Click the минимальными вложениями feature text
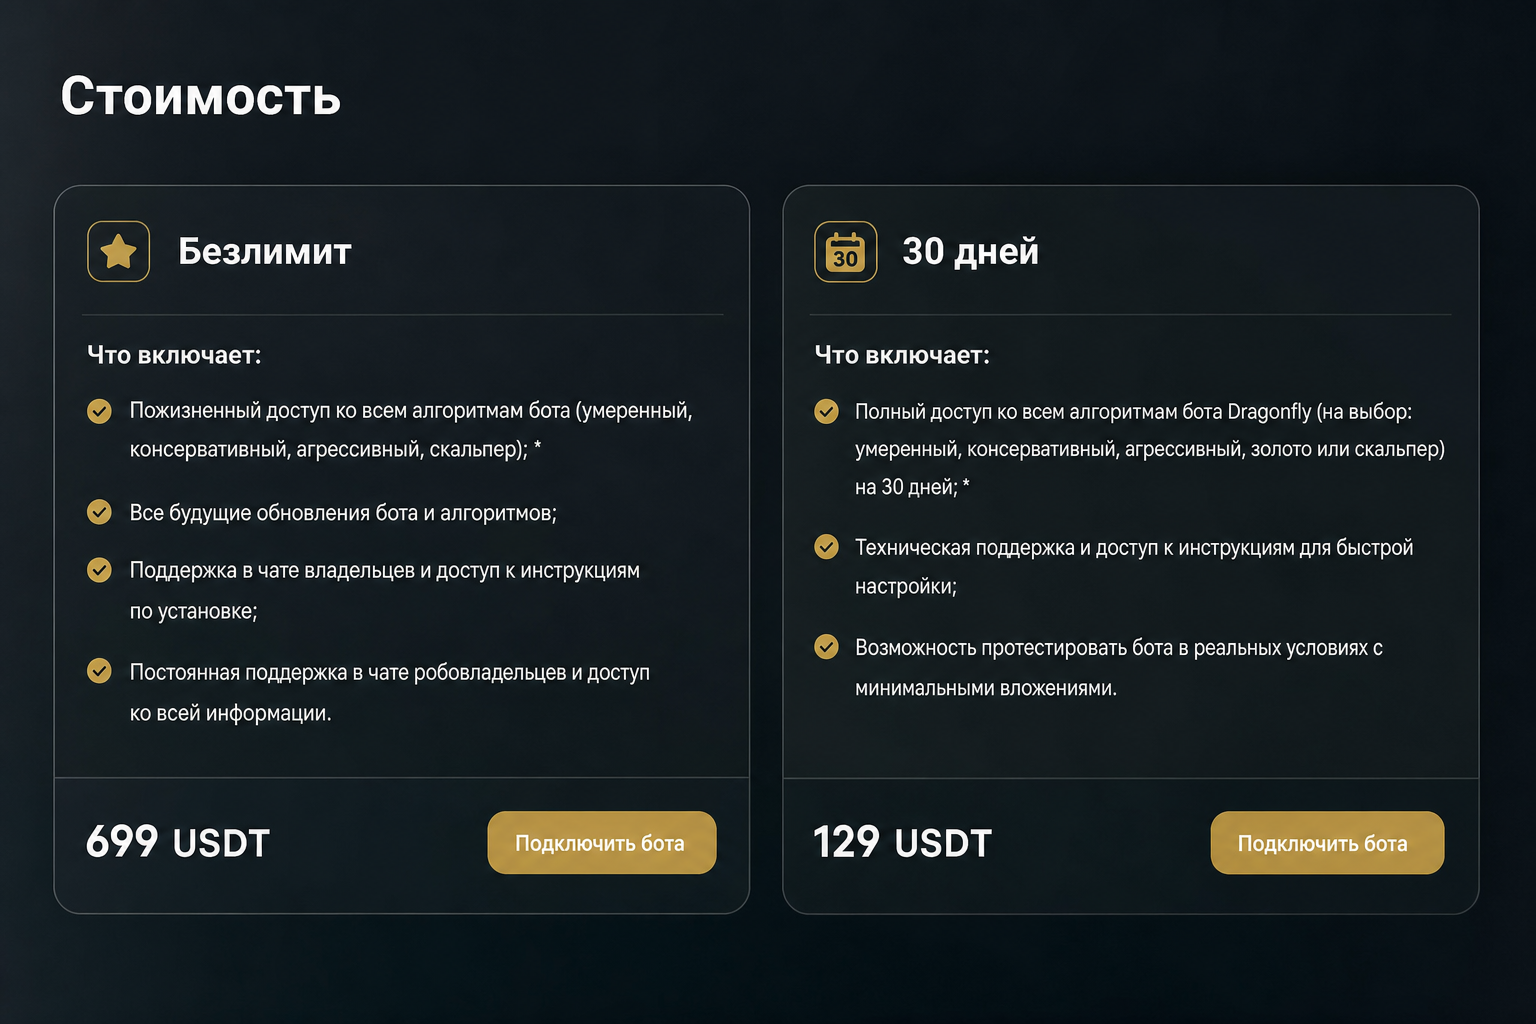Screen dimensions: 1536x1024 (x=986, y=688)
